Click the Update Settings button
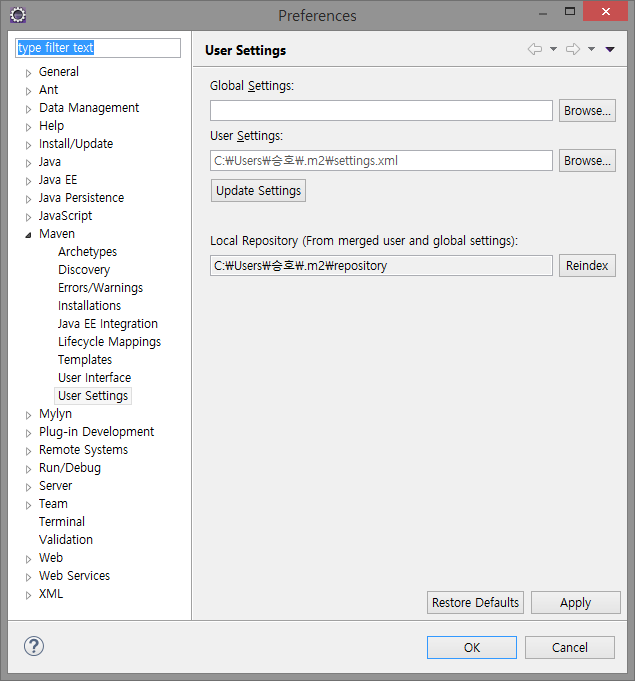635x681 pixels. click(x=258, y=191)
